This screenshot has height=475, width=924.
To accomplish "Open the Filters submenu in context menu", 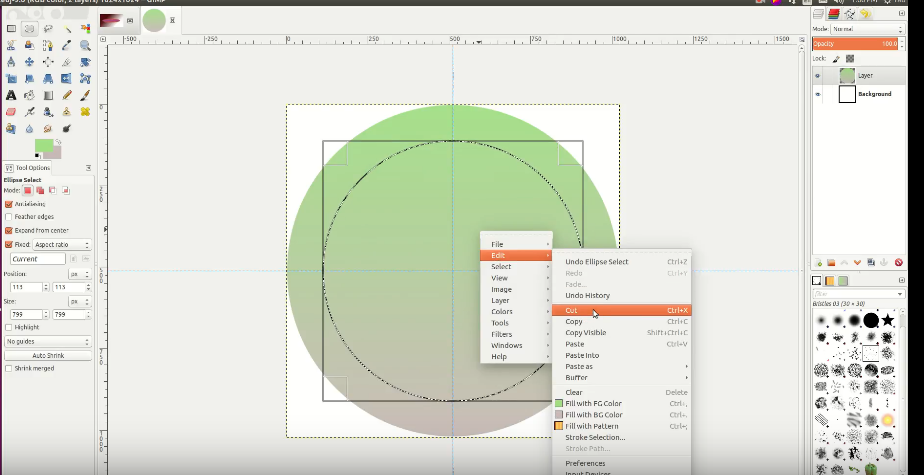I will click(516, 334).
